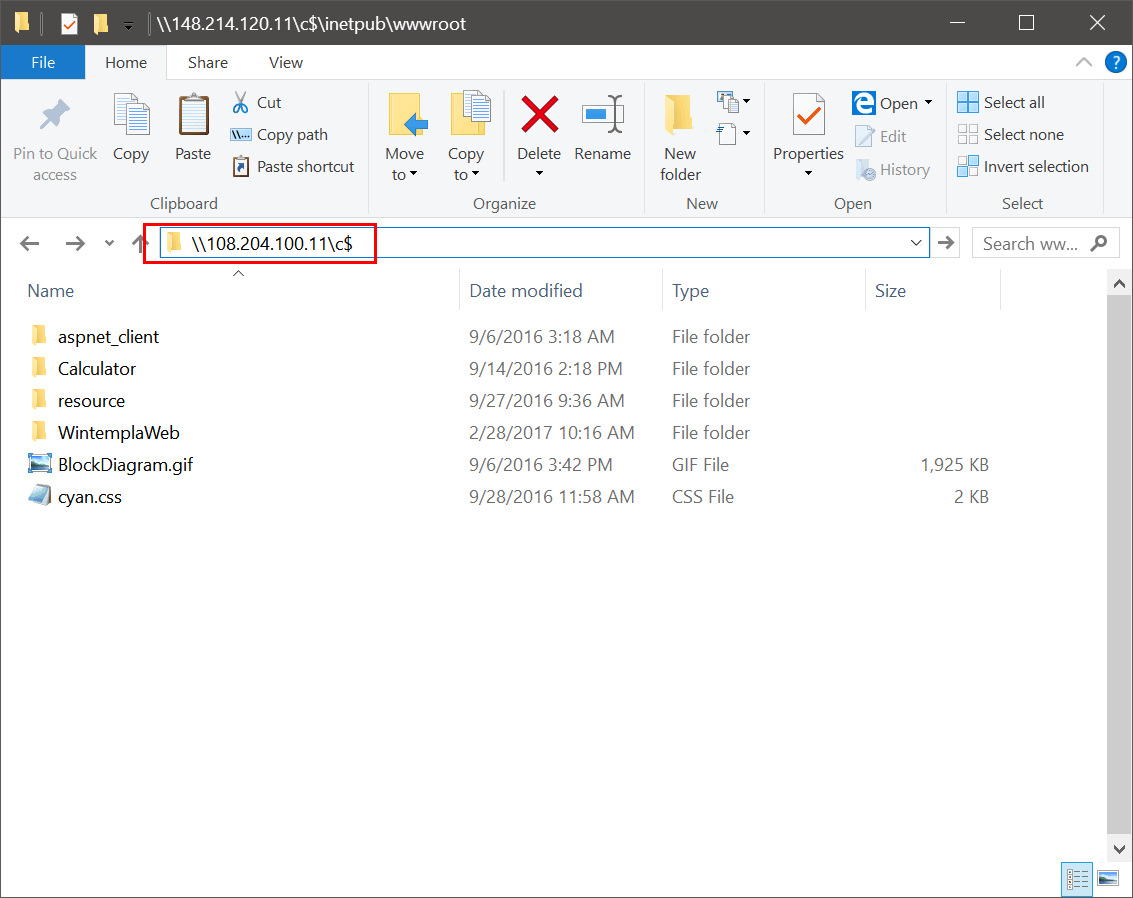Viewport: 1133px width, 898px height.
Task: Click the 2/28/2017 10:16 AM date cell
Action: pyautogui.click(x=551, y=433)
